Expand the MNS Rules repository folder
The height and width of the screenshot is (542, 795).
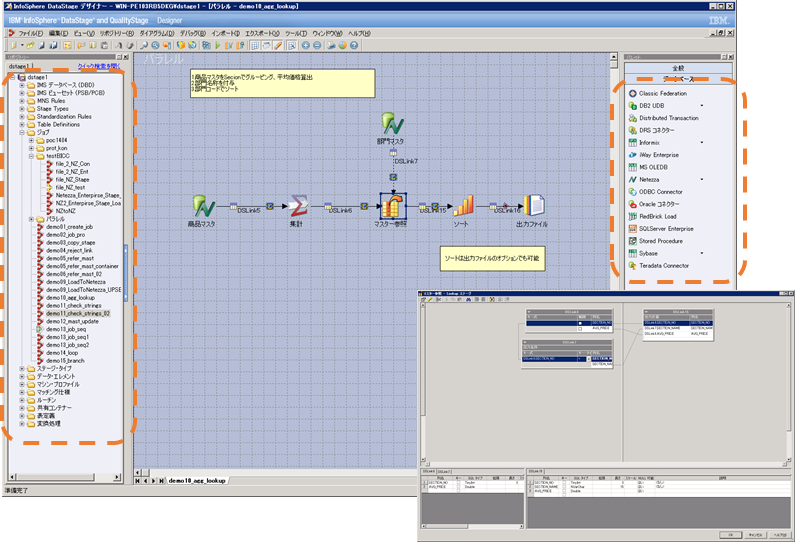pyautogui.click(x=22, y=101)
